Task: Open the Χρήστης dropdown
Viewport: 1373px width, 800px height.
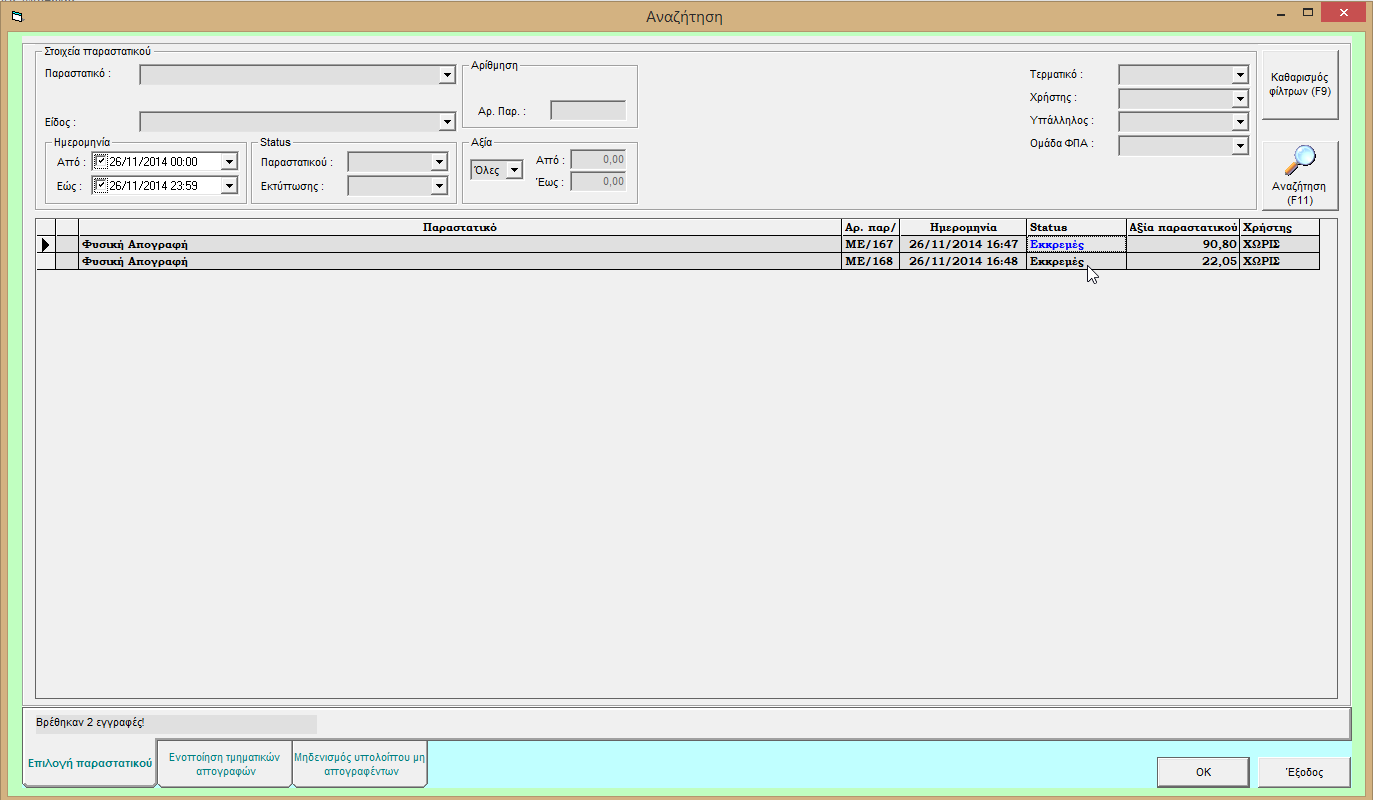Action: tap(1240, 98)
